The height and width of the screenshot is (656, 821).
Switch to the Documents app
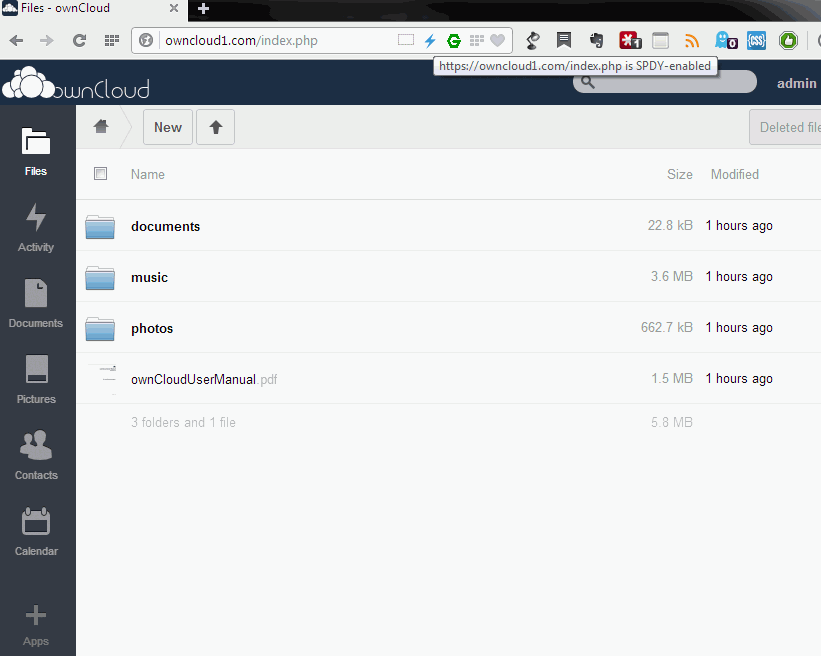pos(36,304)
